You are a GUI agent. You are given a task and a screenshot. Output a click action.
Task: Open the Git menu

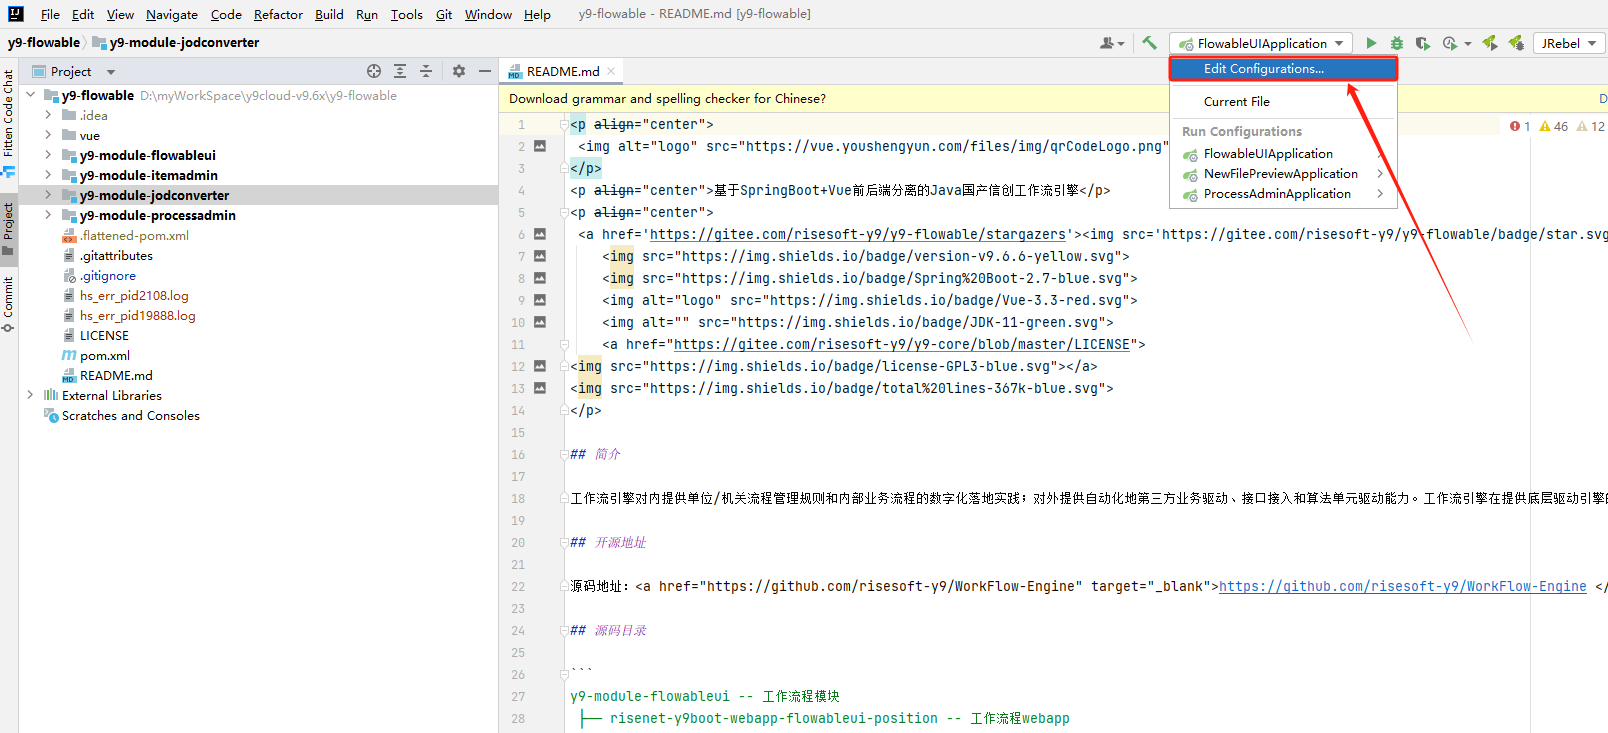444,14
